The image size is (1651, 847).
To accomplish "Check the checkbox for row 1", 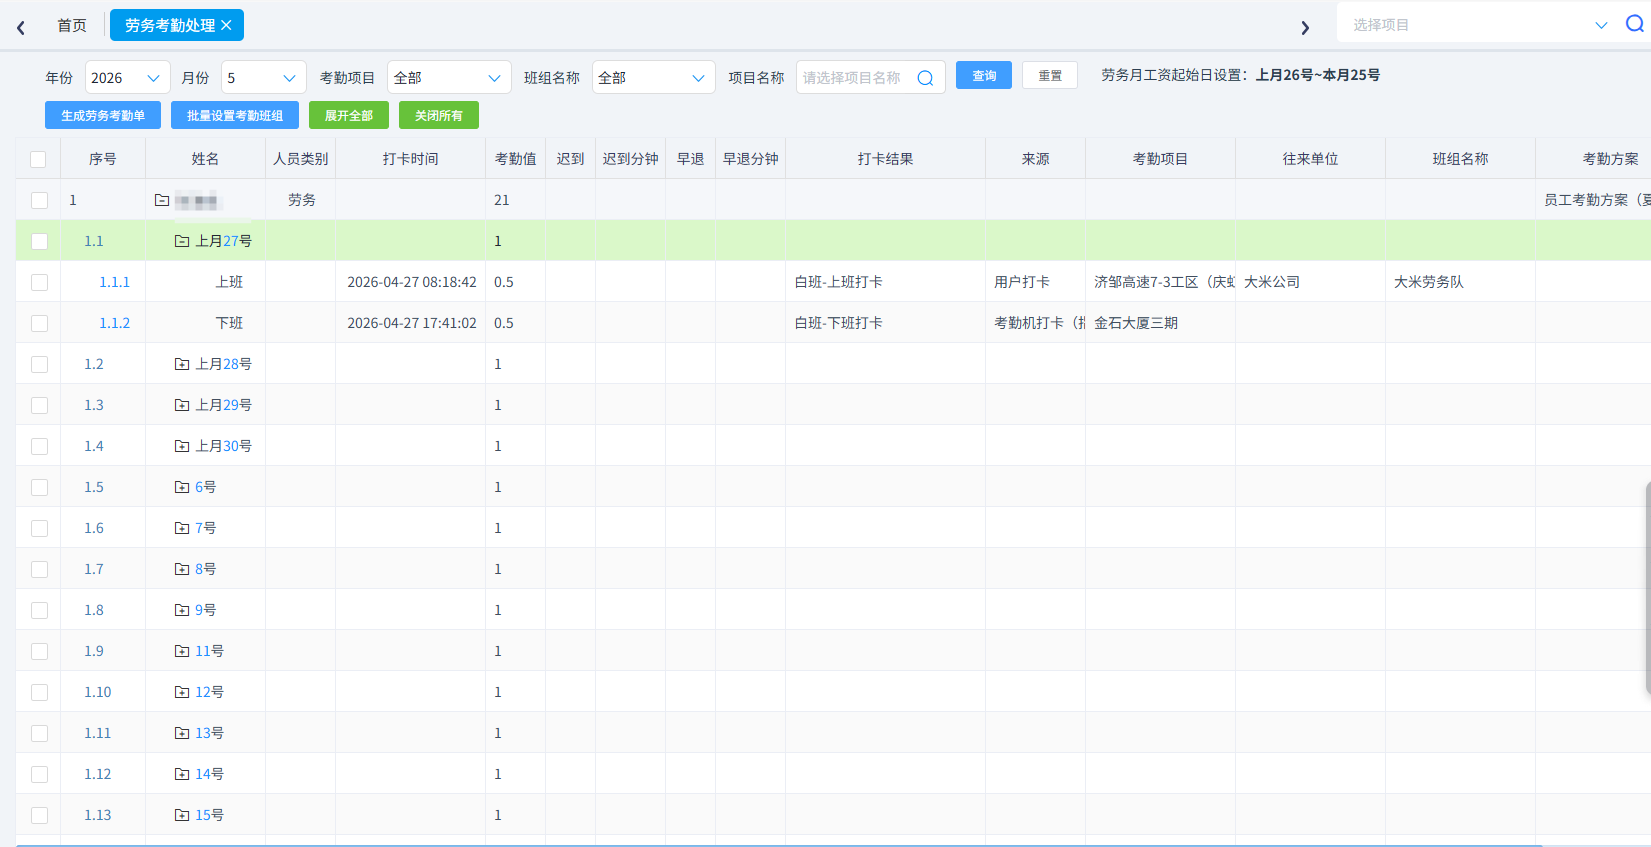I will [39, 200].
